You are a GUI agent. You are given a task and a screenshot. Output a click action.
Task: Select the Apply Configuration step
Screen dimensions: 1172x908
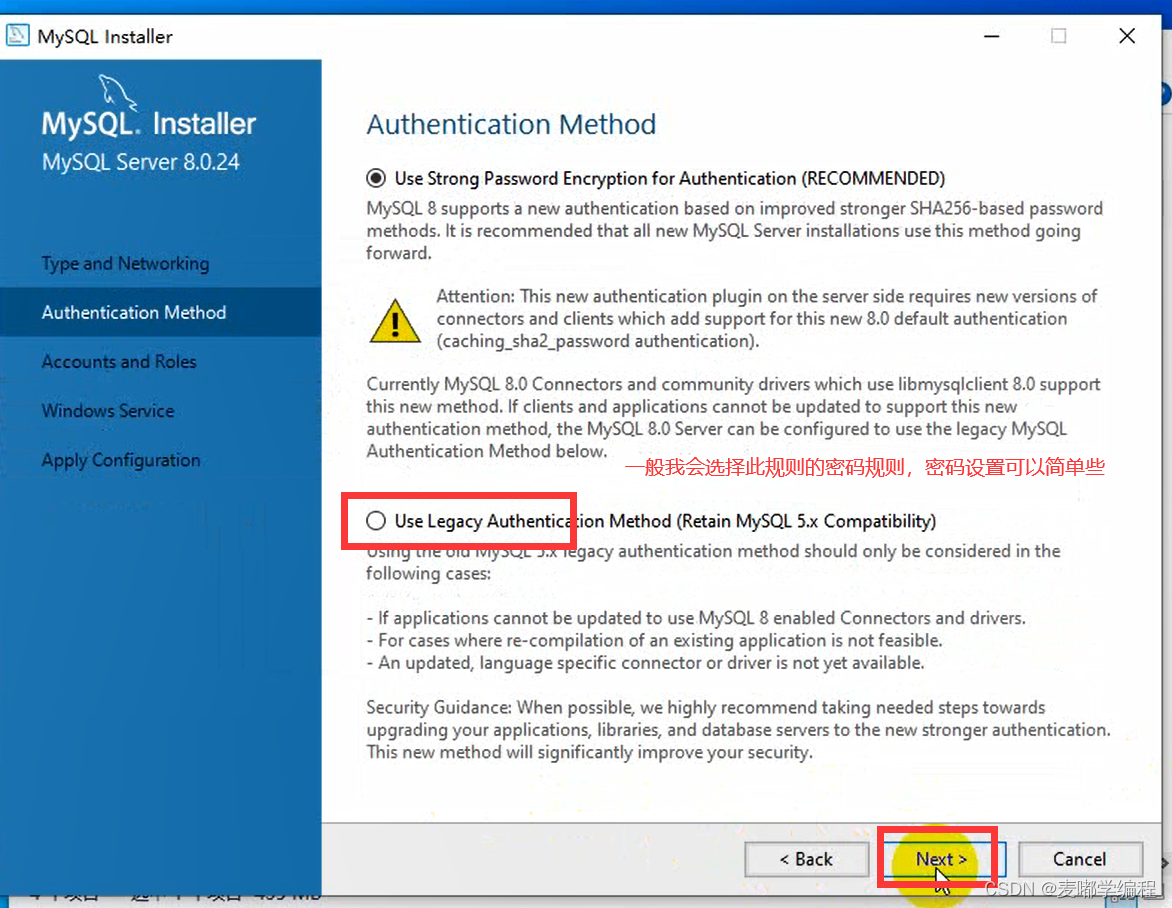point(120,459)
